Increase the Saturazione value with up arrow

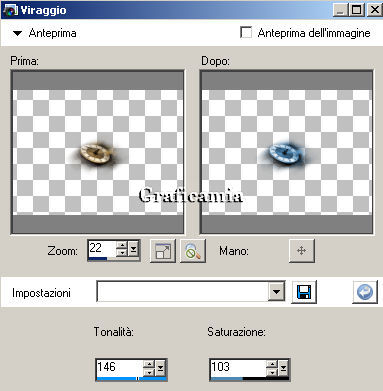(x=272, y=364)
